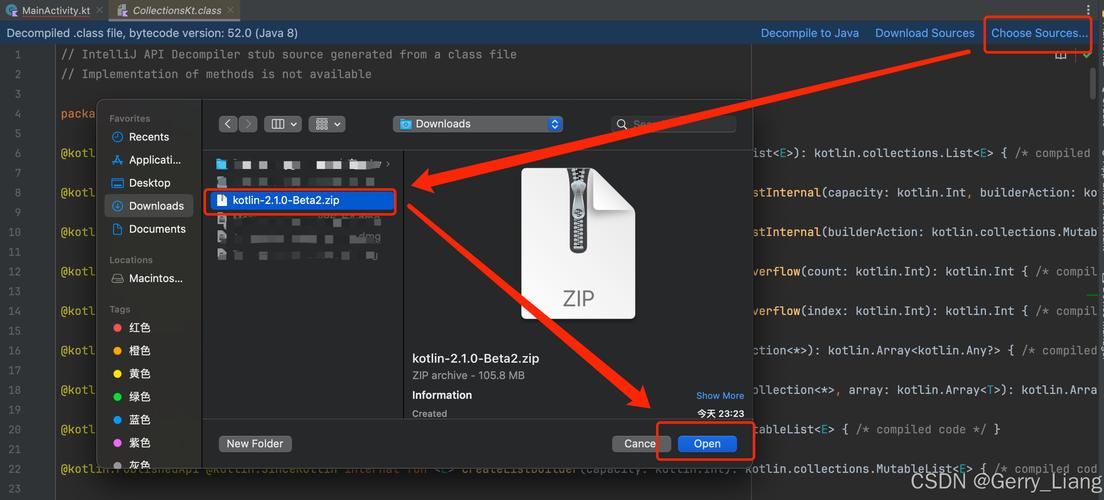Click the Kotlin icon on MainActivity.kt tab

tap(11, 11)
